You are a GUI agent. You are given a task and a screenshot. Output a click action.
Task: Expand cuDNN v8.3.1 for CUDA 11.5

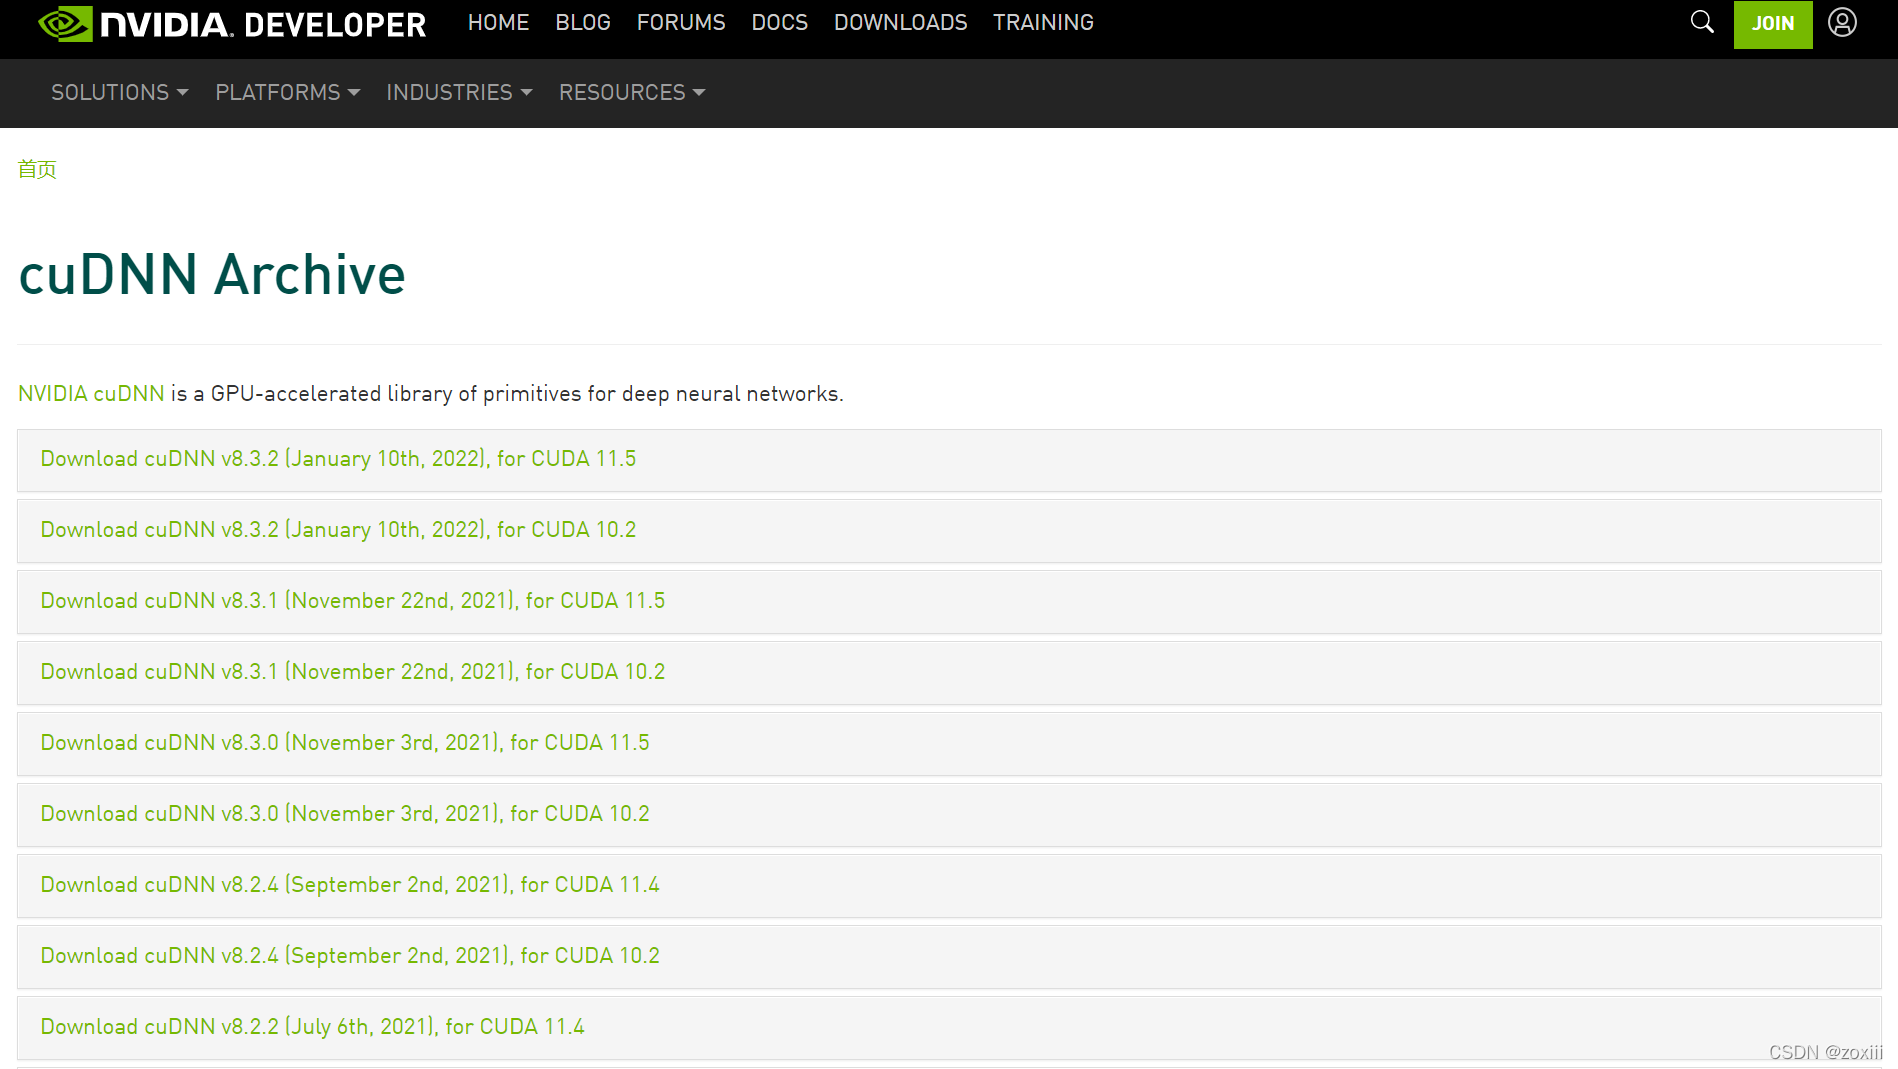(949, 602)
